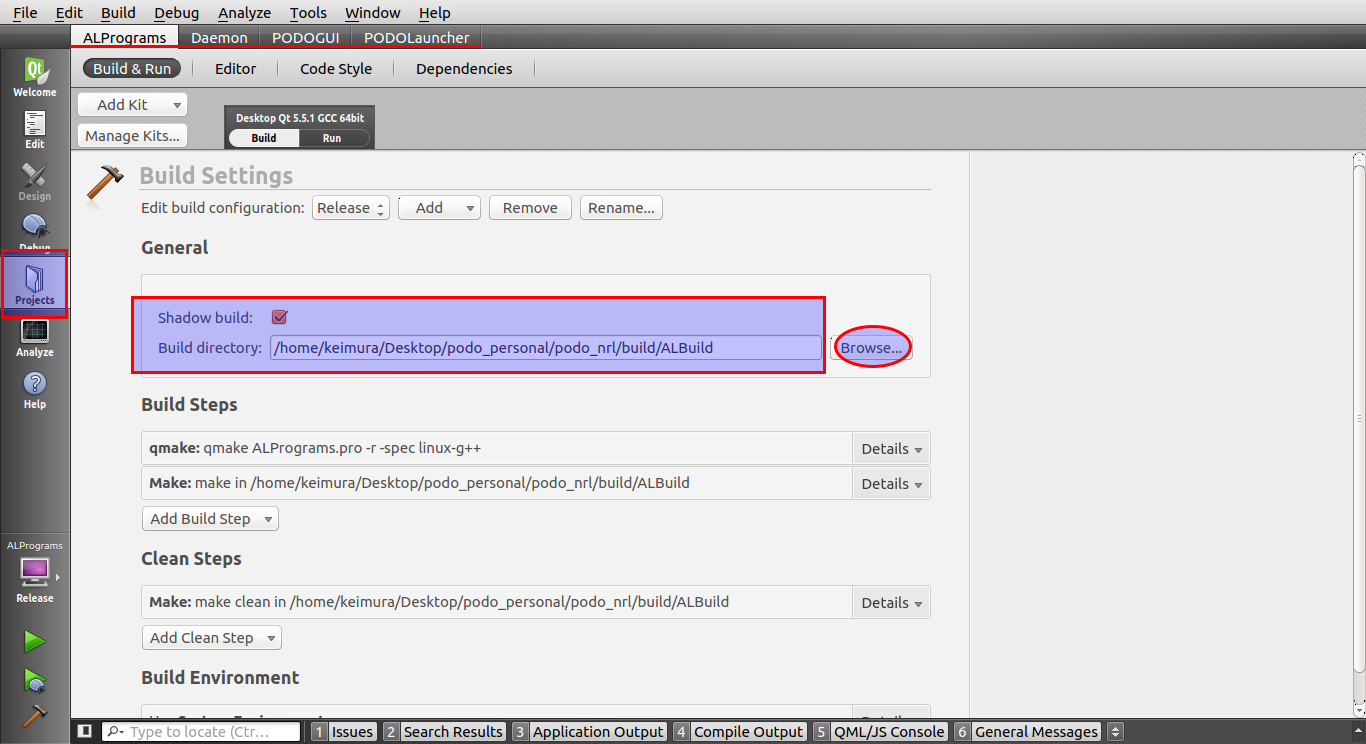Select the kit's Run settings
Screen dimensions: 1366x744
point(332,138)
